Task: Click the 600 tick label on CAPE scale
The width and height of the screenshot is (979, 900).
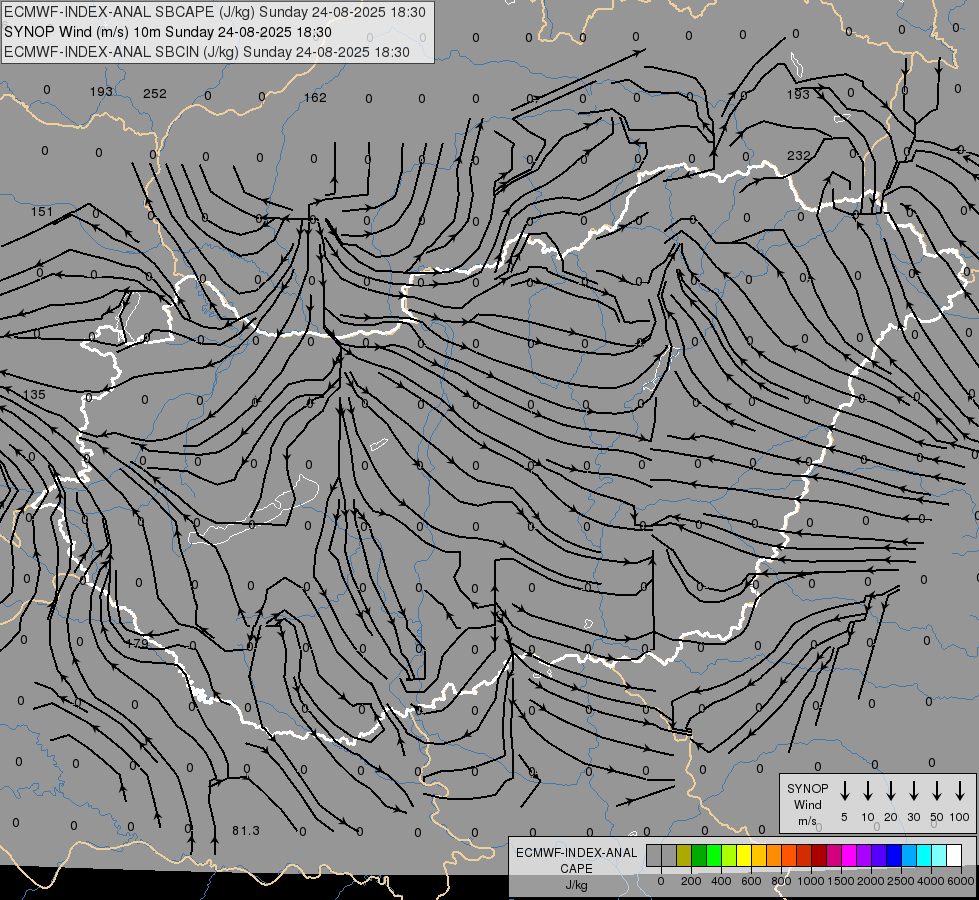Action: (751, 881)
